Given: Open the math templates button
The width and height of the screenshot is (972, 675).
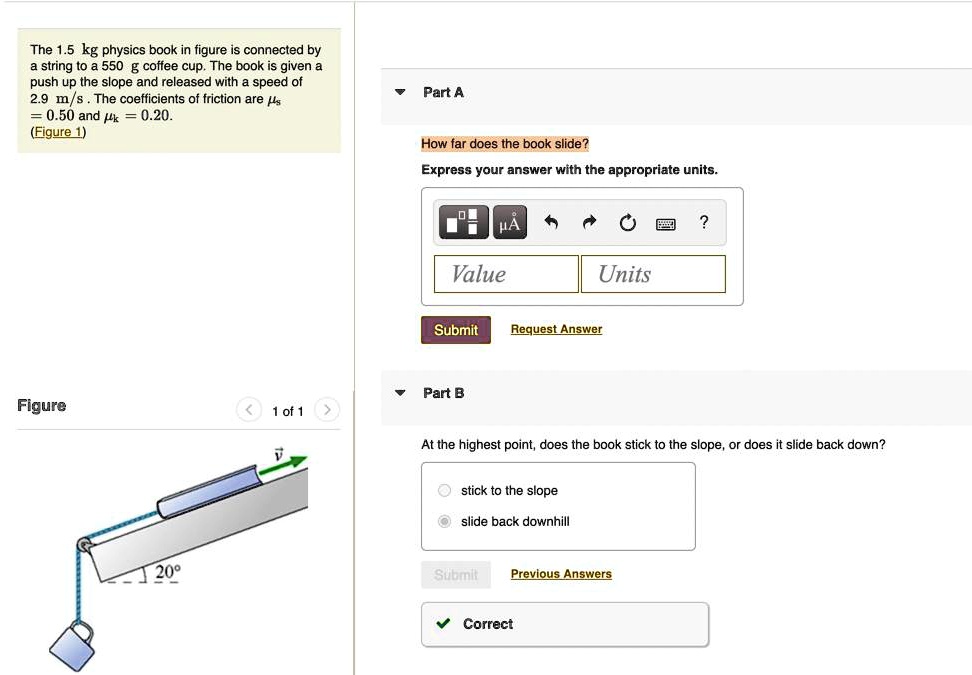Looking at the screenshot, I should click(463, 224).
